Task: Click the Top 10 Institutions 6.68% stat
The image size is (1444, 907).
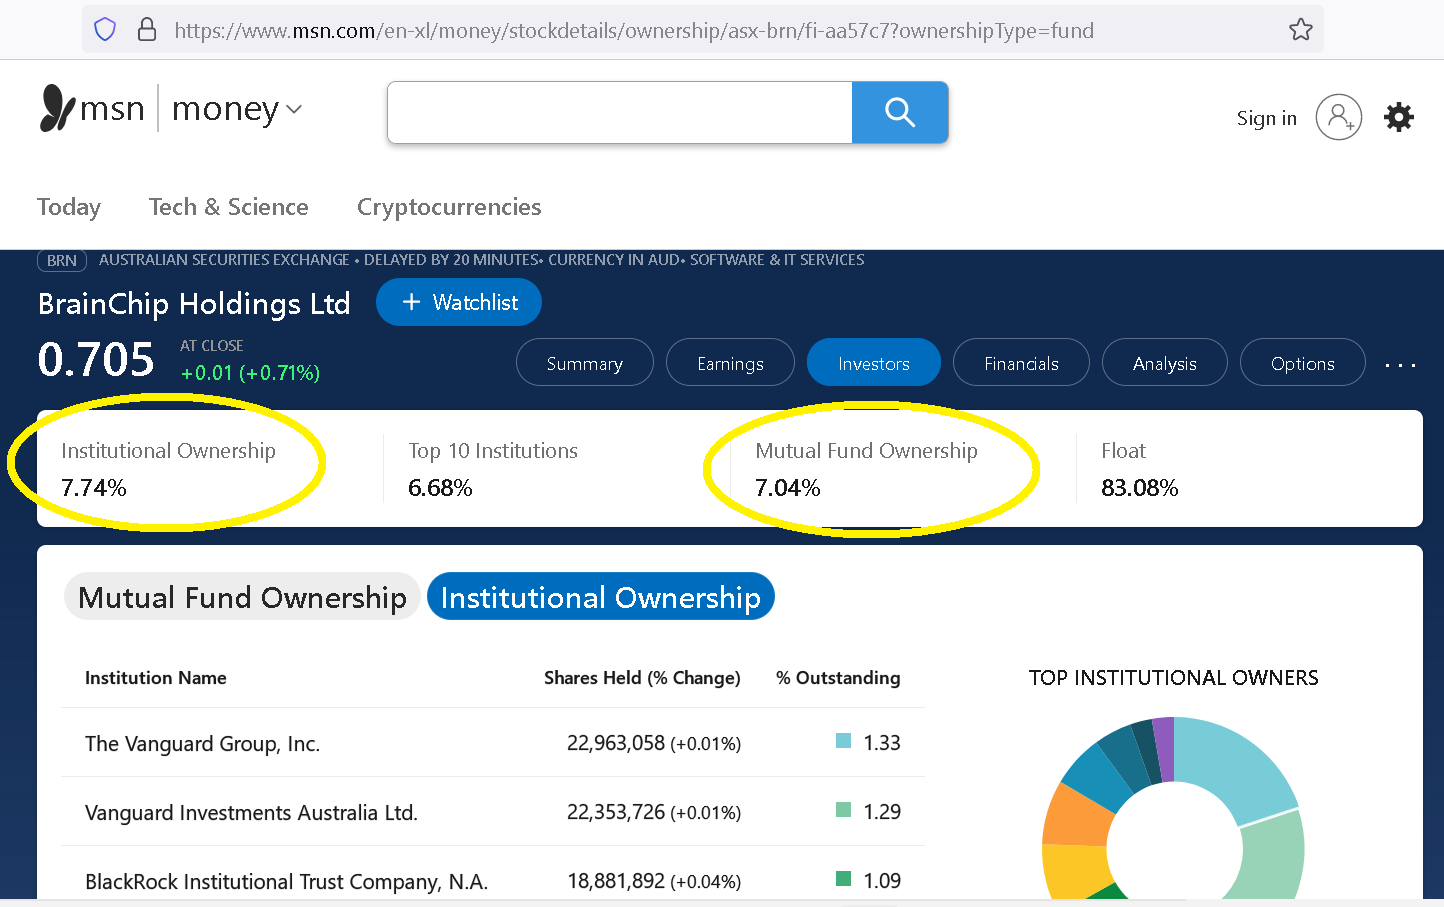Action: (493, 469)
